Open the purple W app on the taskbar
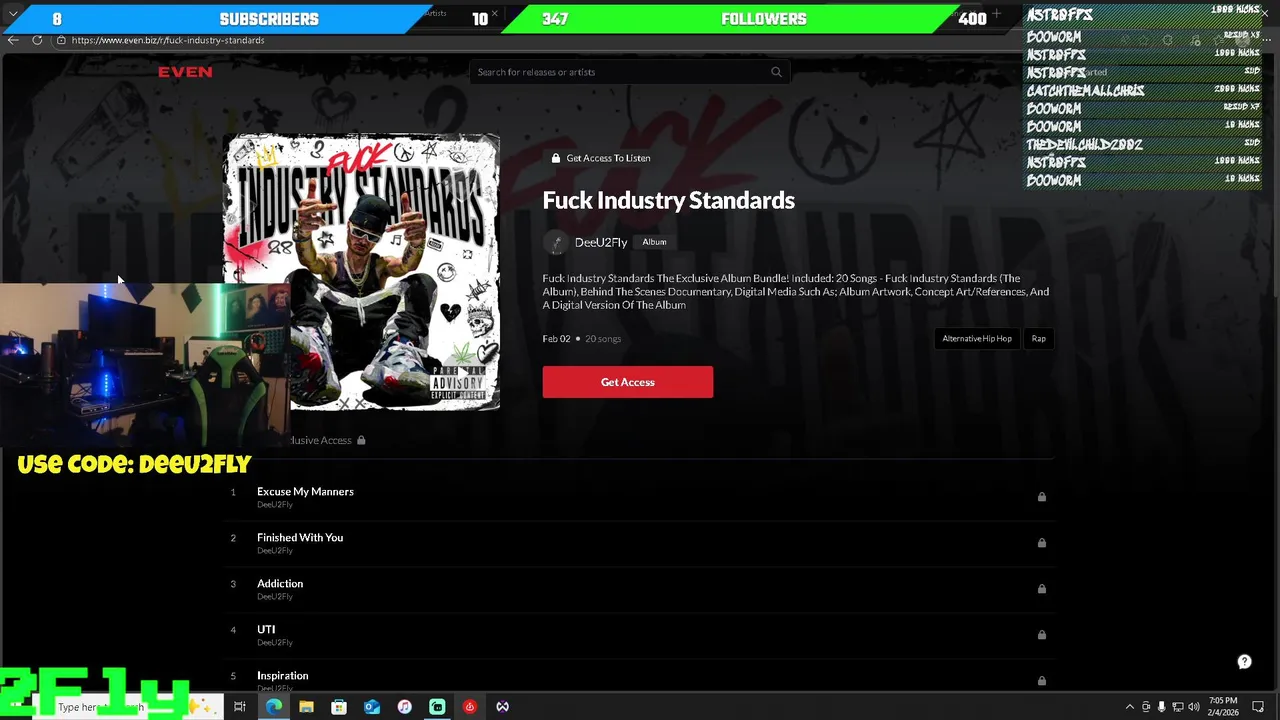Viewport: 1280px width, 720px height. coord(502,707)
